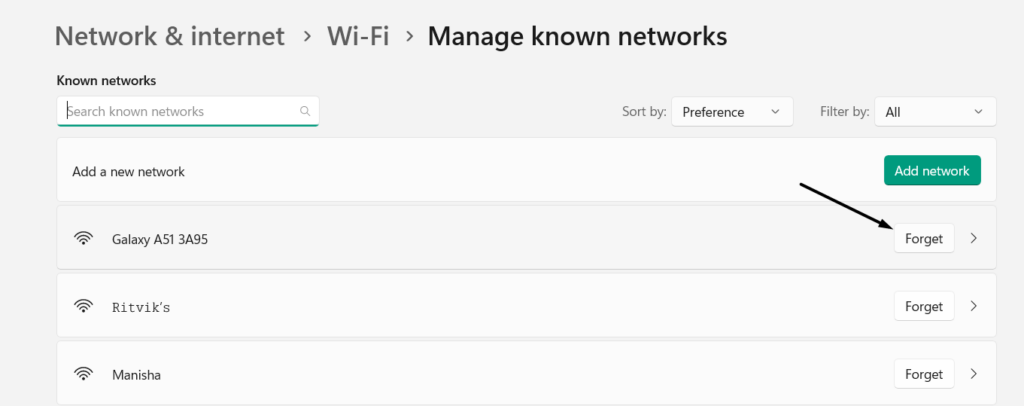
Task: Expand Galaxy A51 3A95 network details chevron
Action: click(975, 239)
